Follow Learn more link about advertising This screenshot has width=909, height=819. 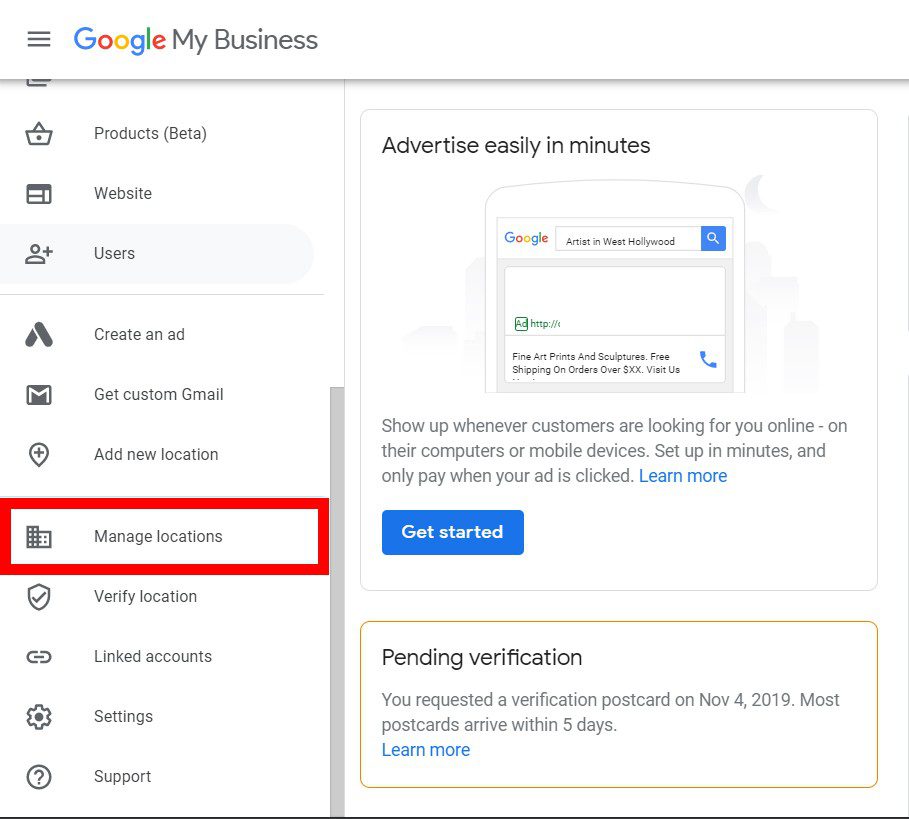tap(683, 476)
